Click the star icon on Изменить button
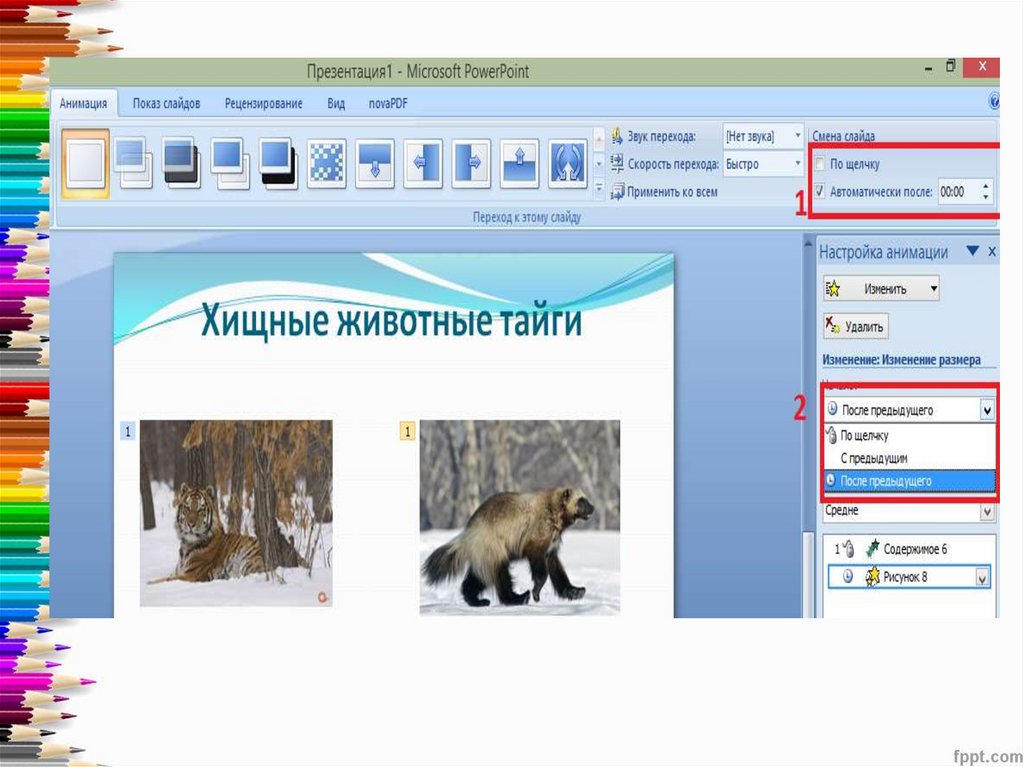The height and width of the screenshot is (767, 1024). (x=833, y=289)
